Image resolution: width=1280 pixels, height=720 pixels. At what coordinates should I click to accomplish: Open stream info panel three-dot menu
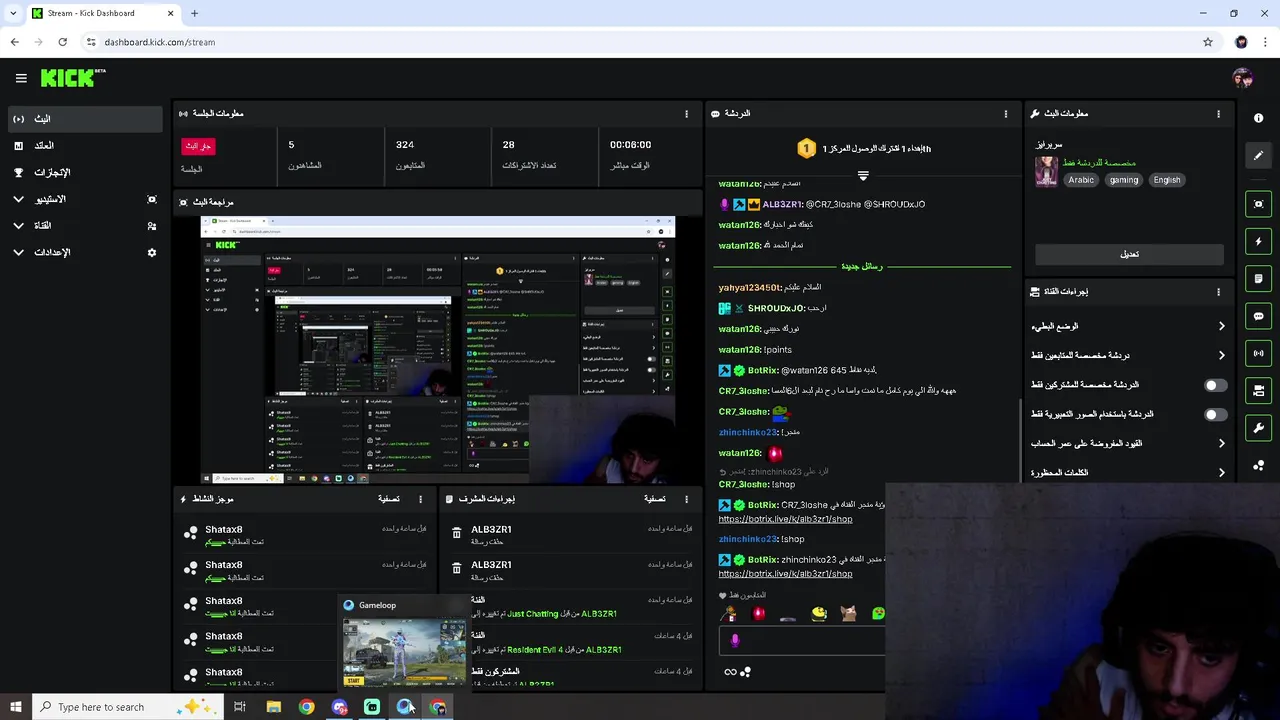tap(1218, 114)
